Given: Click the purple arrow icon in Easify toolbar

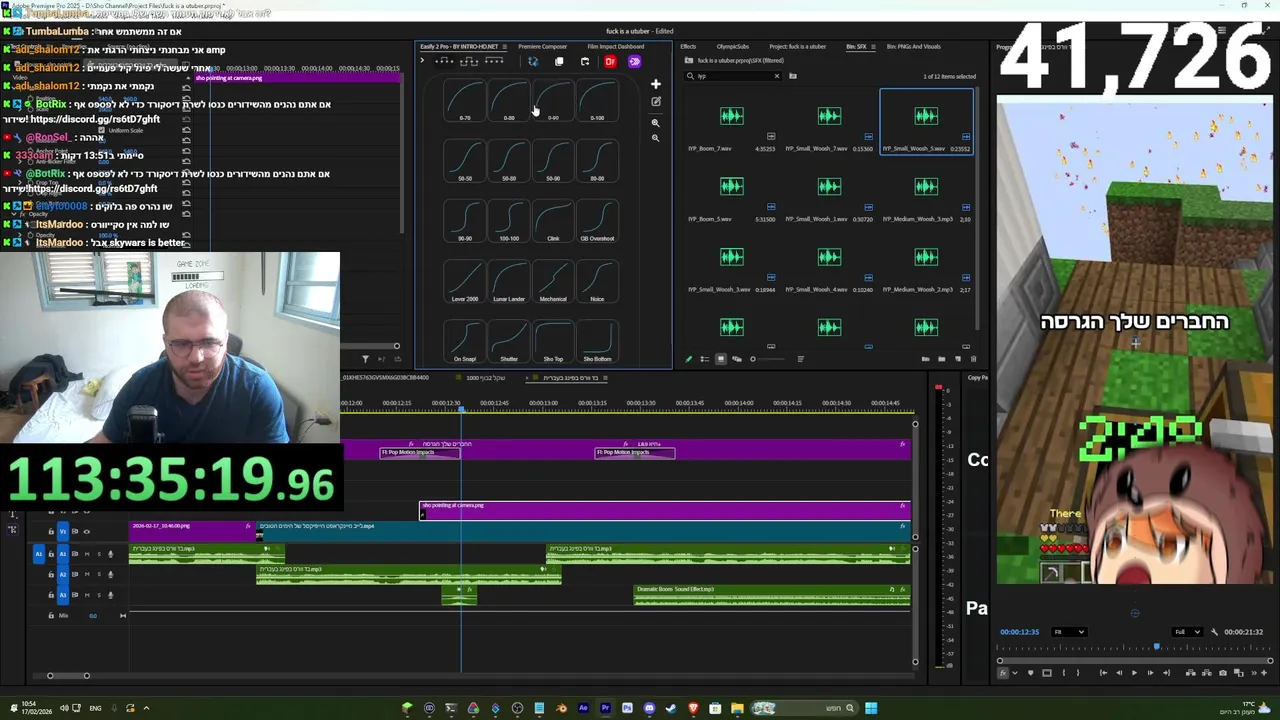Looking at the screenshot, I should coord(634,61).
